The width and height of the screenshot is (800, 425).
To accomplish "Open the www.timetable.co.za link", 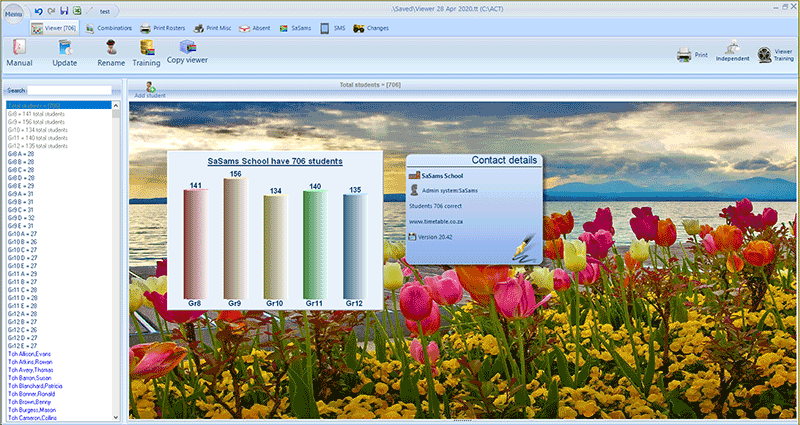I will click(436, 222).
